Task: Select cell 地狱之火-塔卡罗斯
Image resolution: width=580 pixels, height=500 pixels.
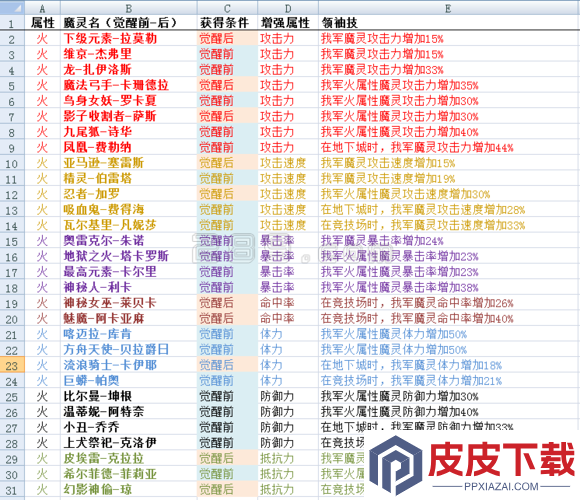Action: 129,256
